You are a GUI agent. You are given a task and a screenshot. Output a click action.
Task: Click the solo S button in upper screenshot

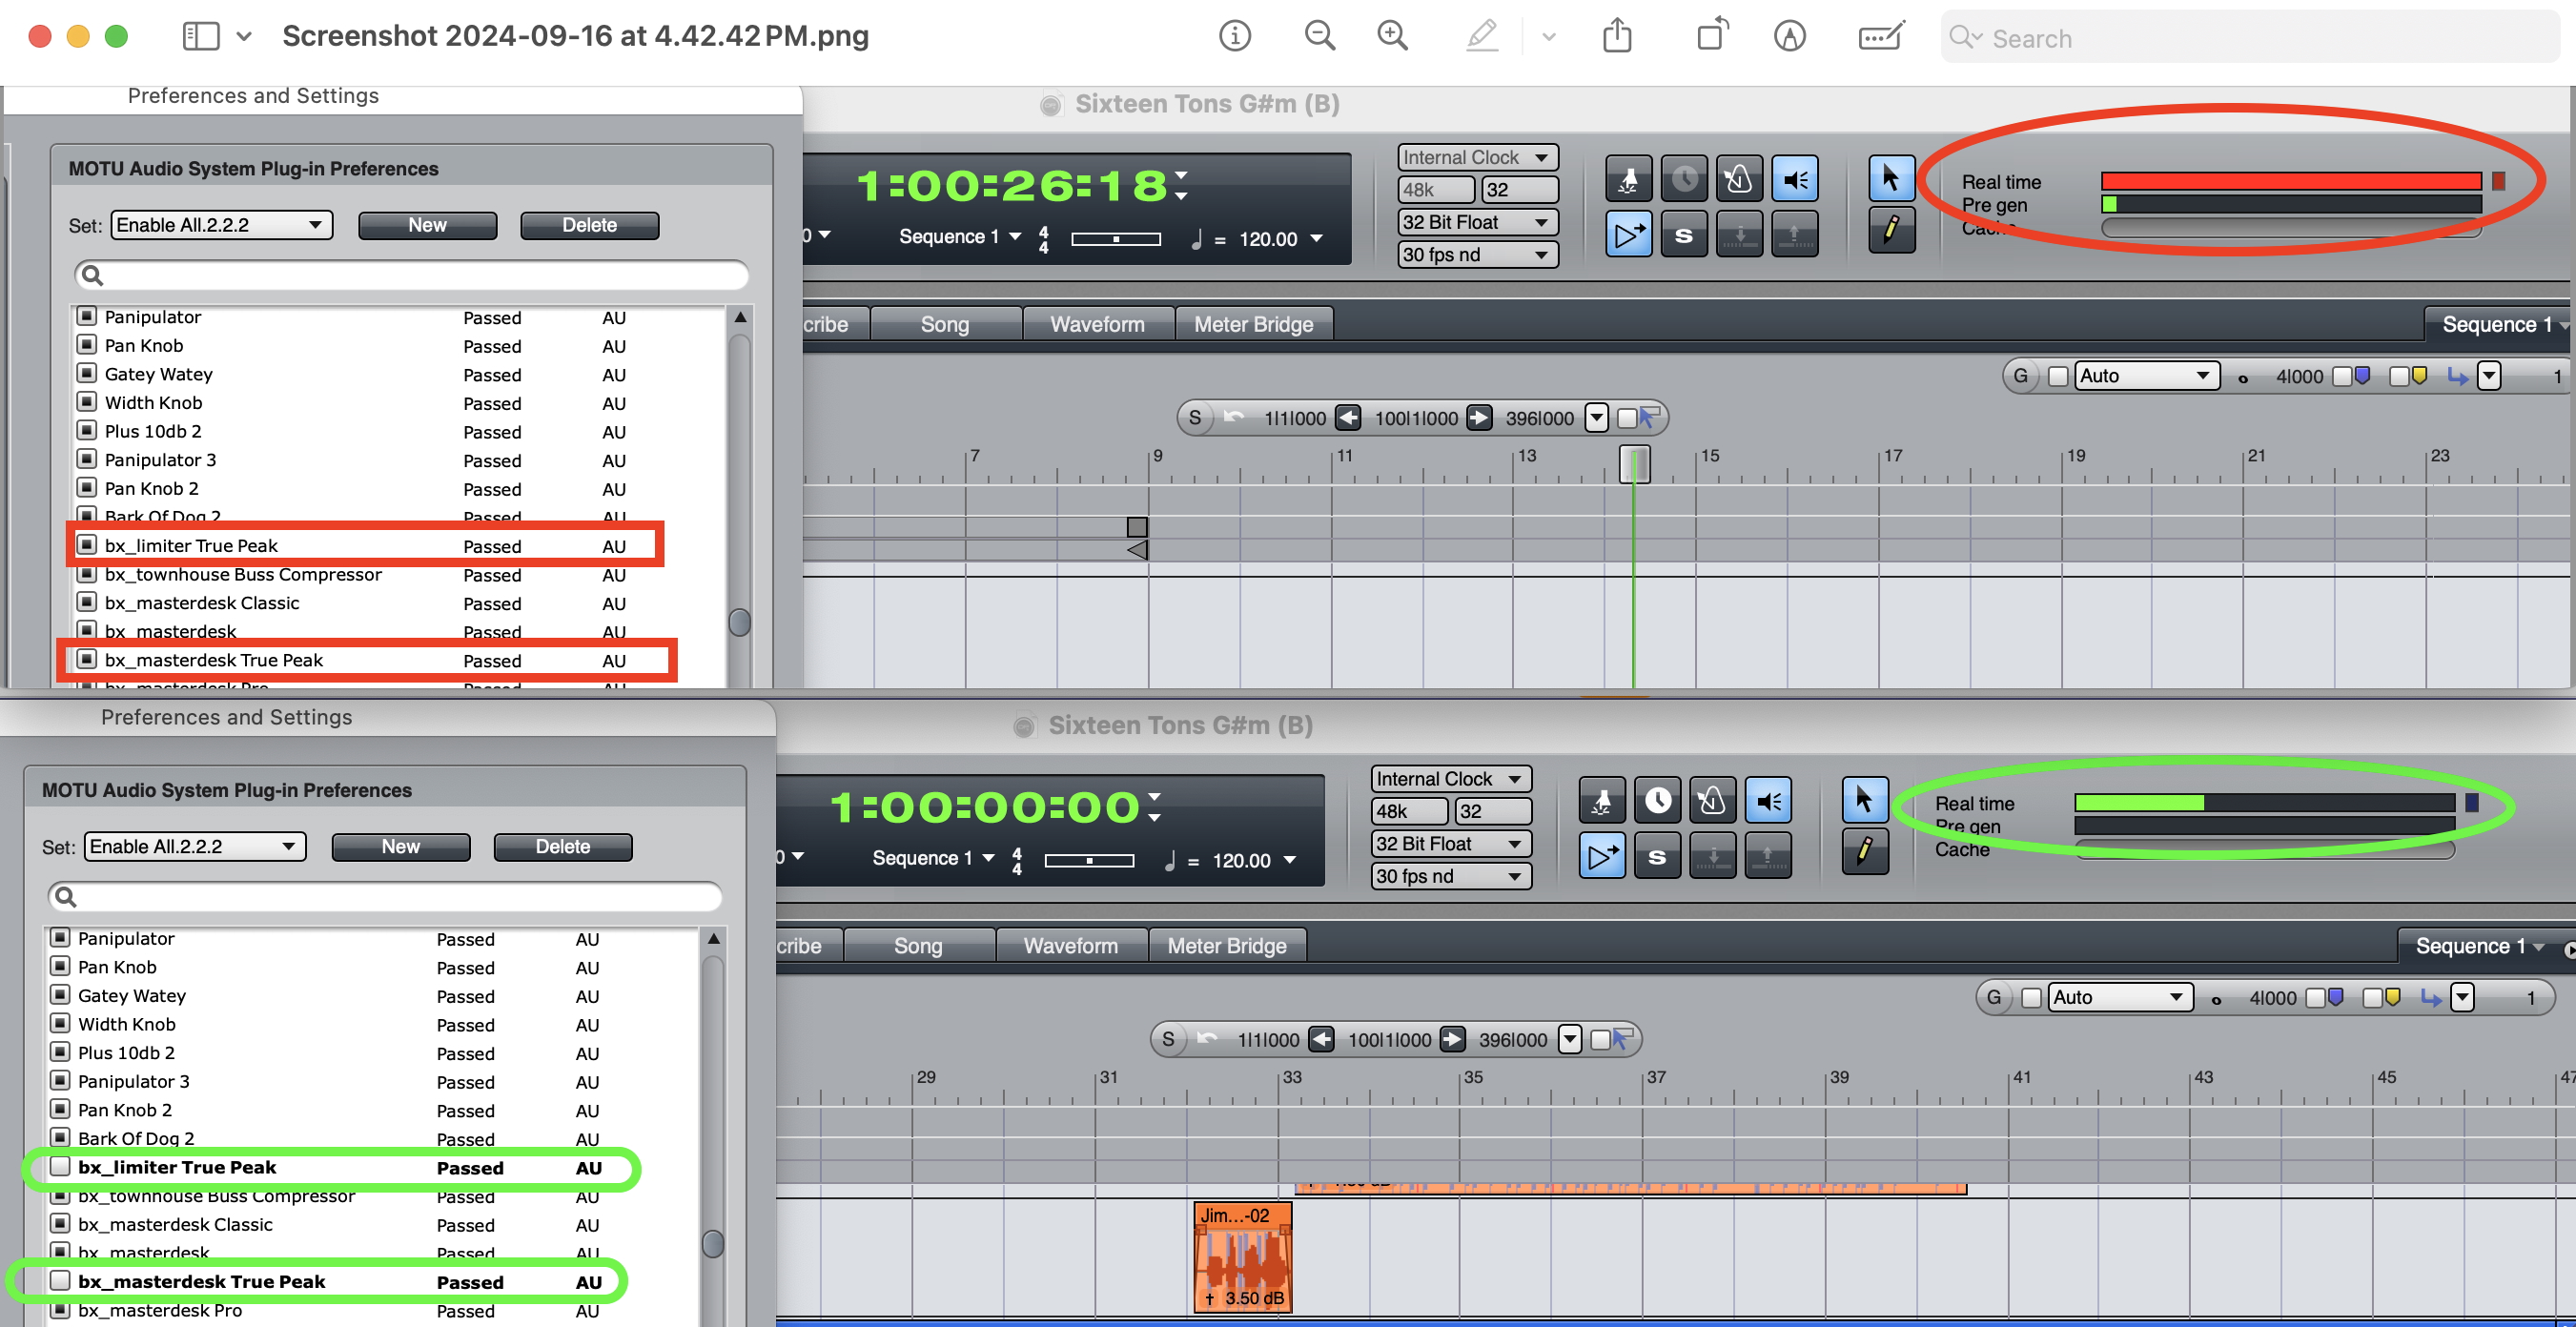pyautogui.click(x=1684, y=235)
